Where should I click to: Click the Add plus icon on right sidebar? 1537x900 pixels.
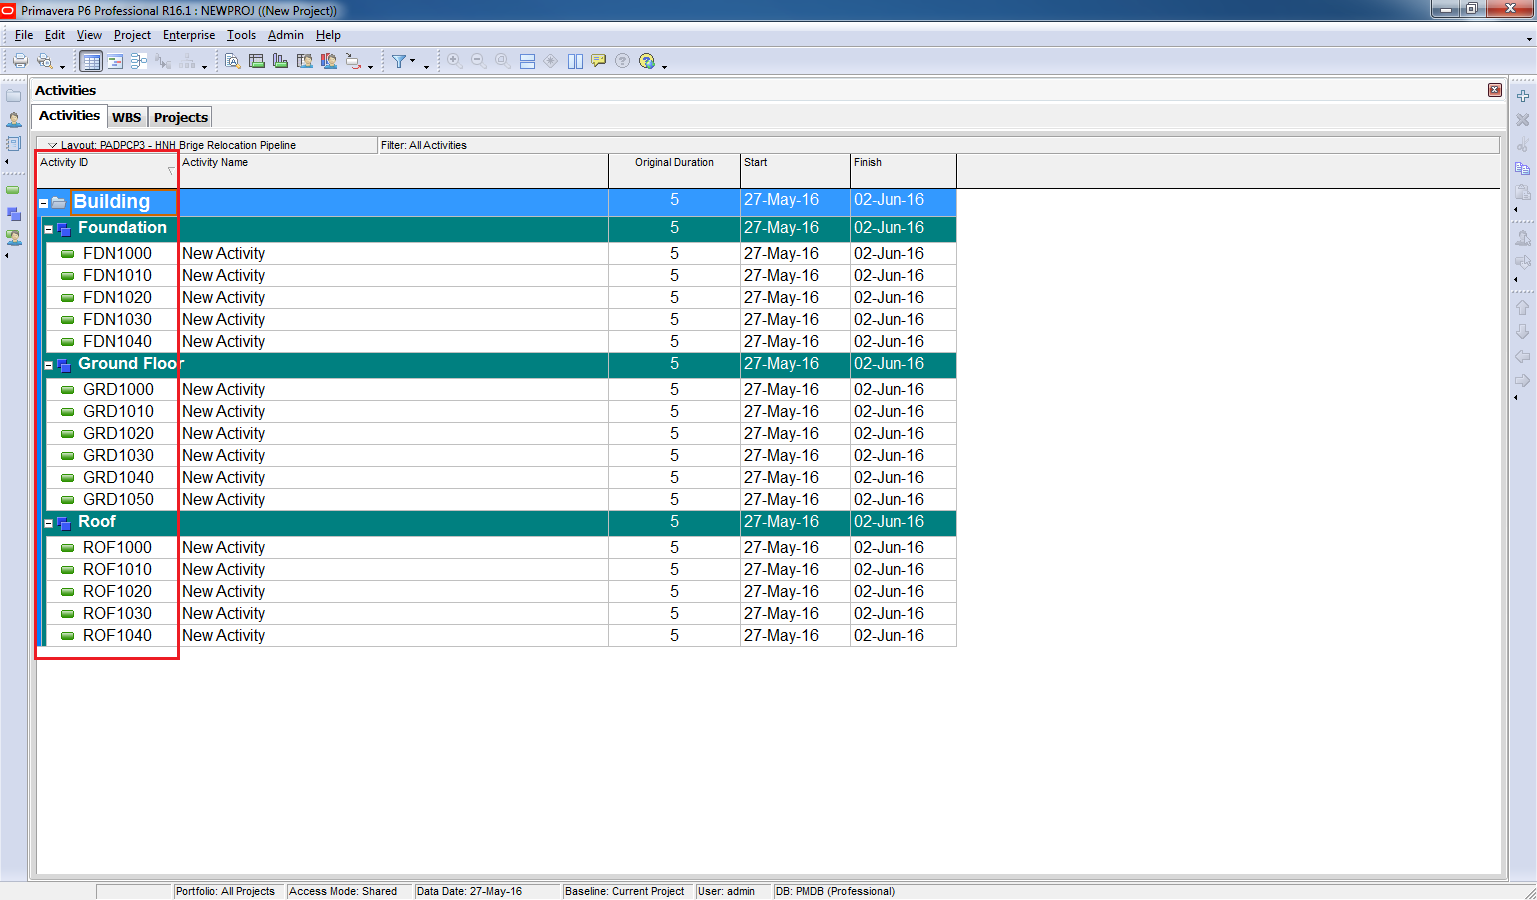[x=1522, y=96]
